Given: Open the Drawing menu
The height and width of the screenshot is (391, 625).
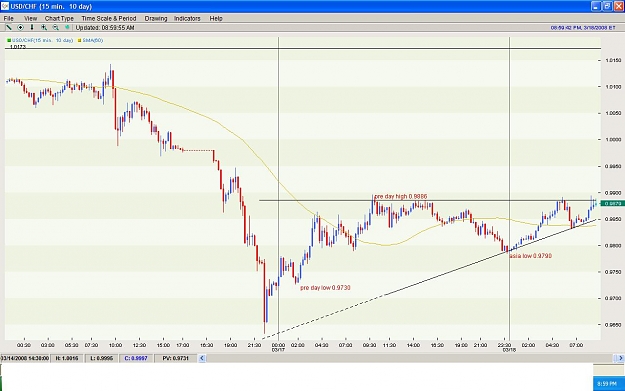Looking at the screenshot, I should pos(156,18).
